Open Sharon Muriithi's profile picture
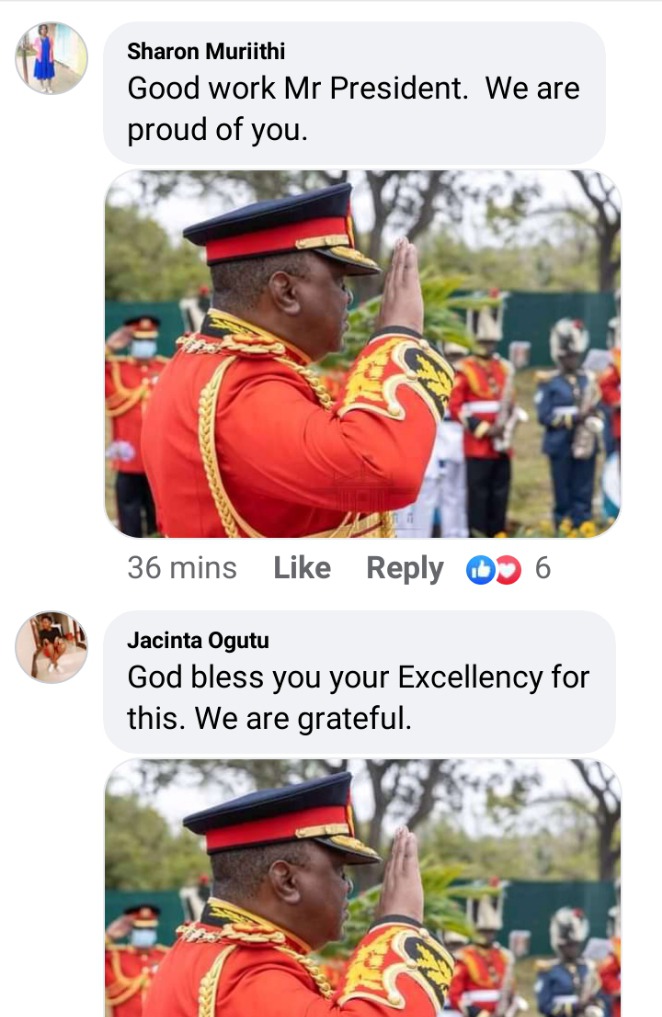 (51, 58)
